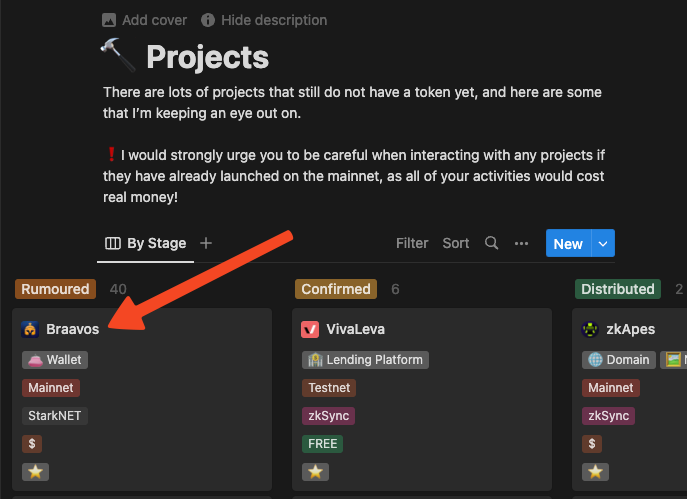Viewport: 687px width, 499px height.
Task: Click the blue New button
Action: tap(568, 243)
